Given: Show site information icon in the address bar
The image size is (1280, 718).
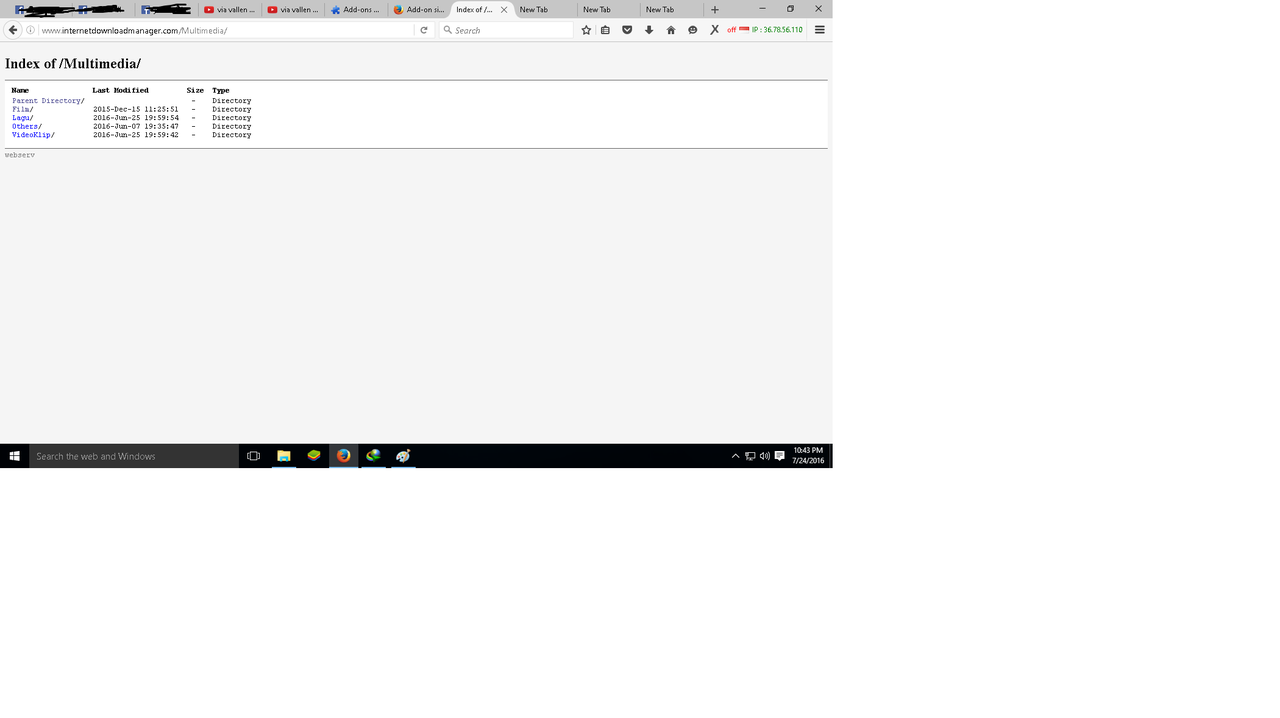Looking at the screenshot, I should point(31,30).
